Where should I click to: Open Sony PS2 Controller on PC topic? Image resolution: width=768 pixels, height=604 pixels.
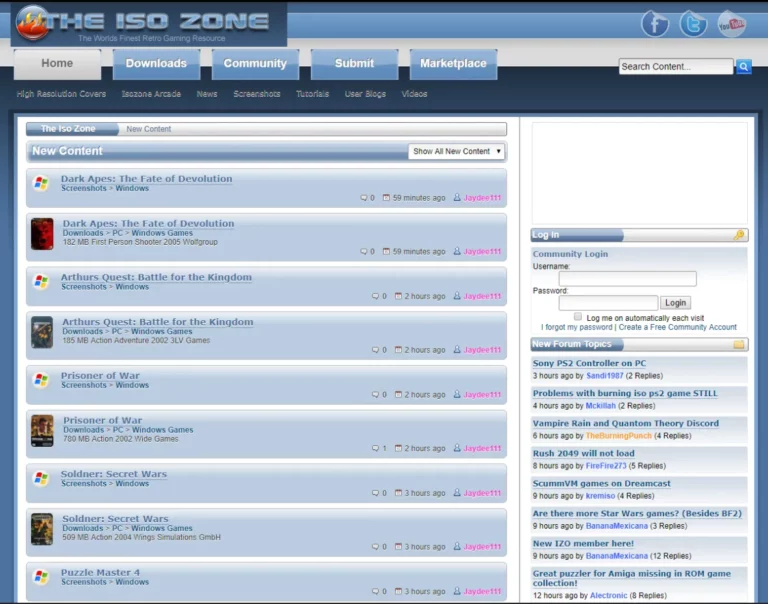pos(589,363)
